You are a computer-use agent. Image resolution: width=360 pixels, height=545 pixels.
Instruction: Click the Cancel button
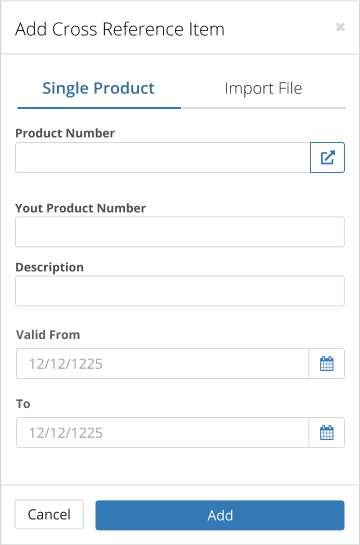click(x=49, y=514)
